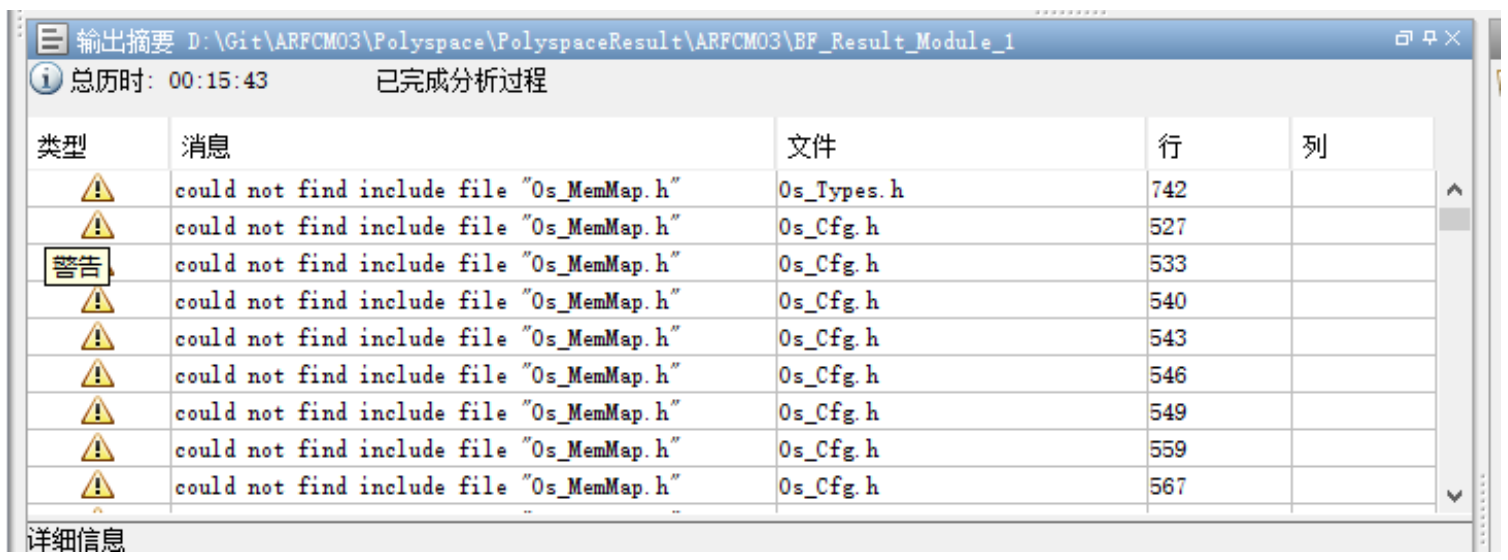Click warning icon for Os_Types.h line 742
1508x560 pixels.
[x=97, y=189]
